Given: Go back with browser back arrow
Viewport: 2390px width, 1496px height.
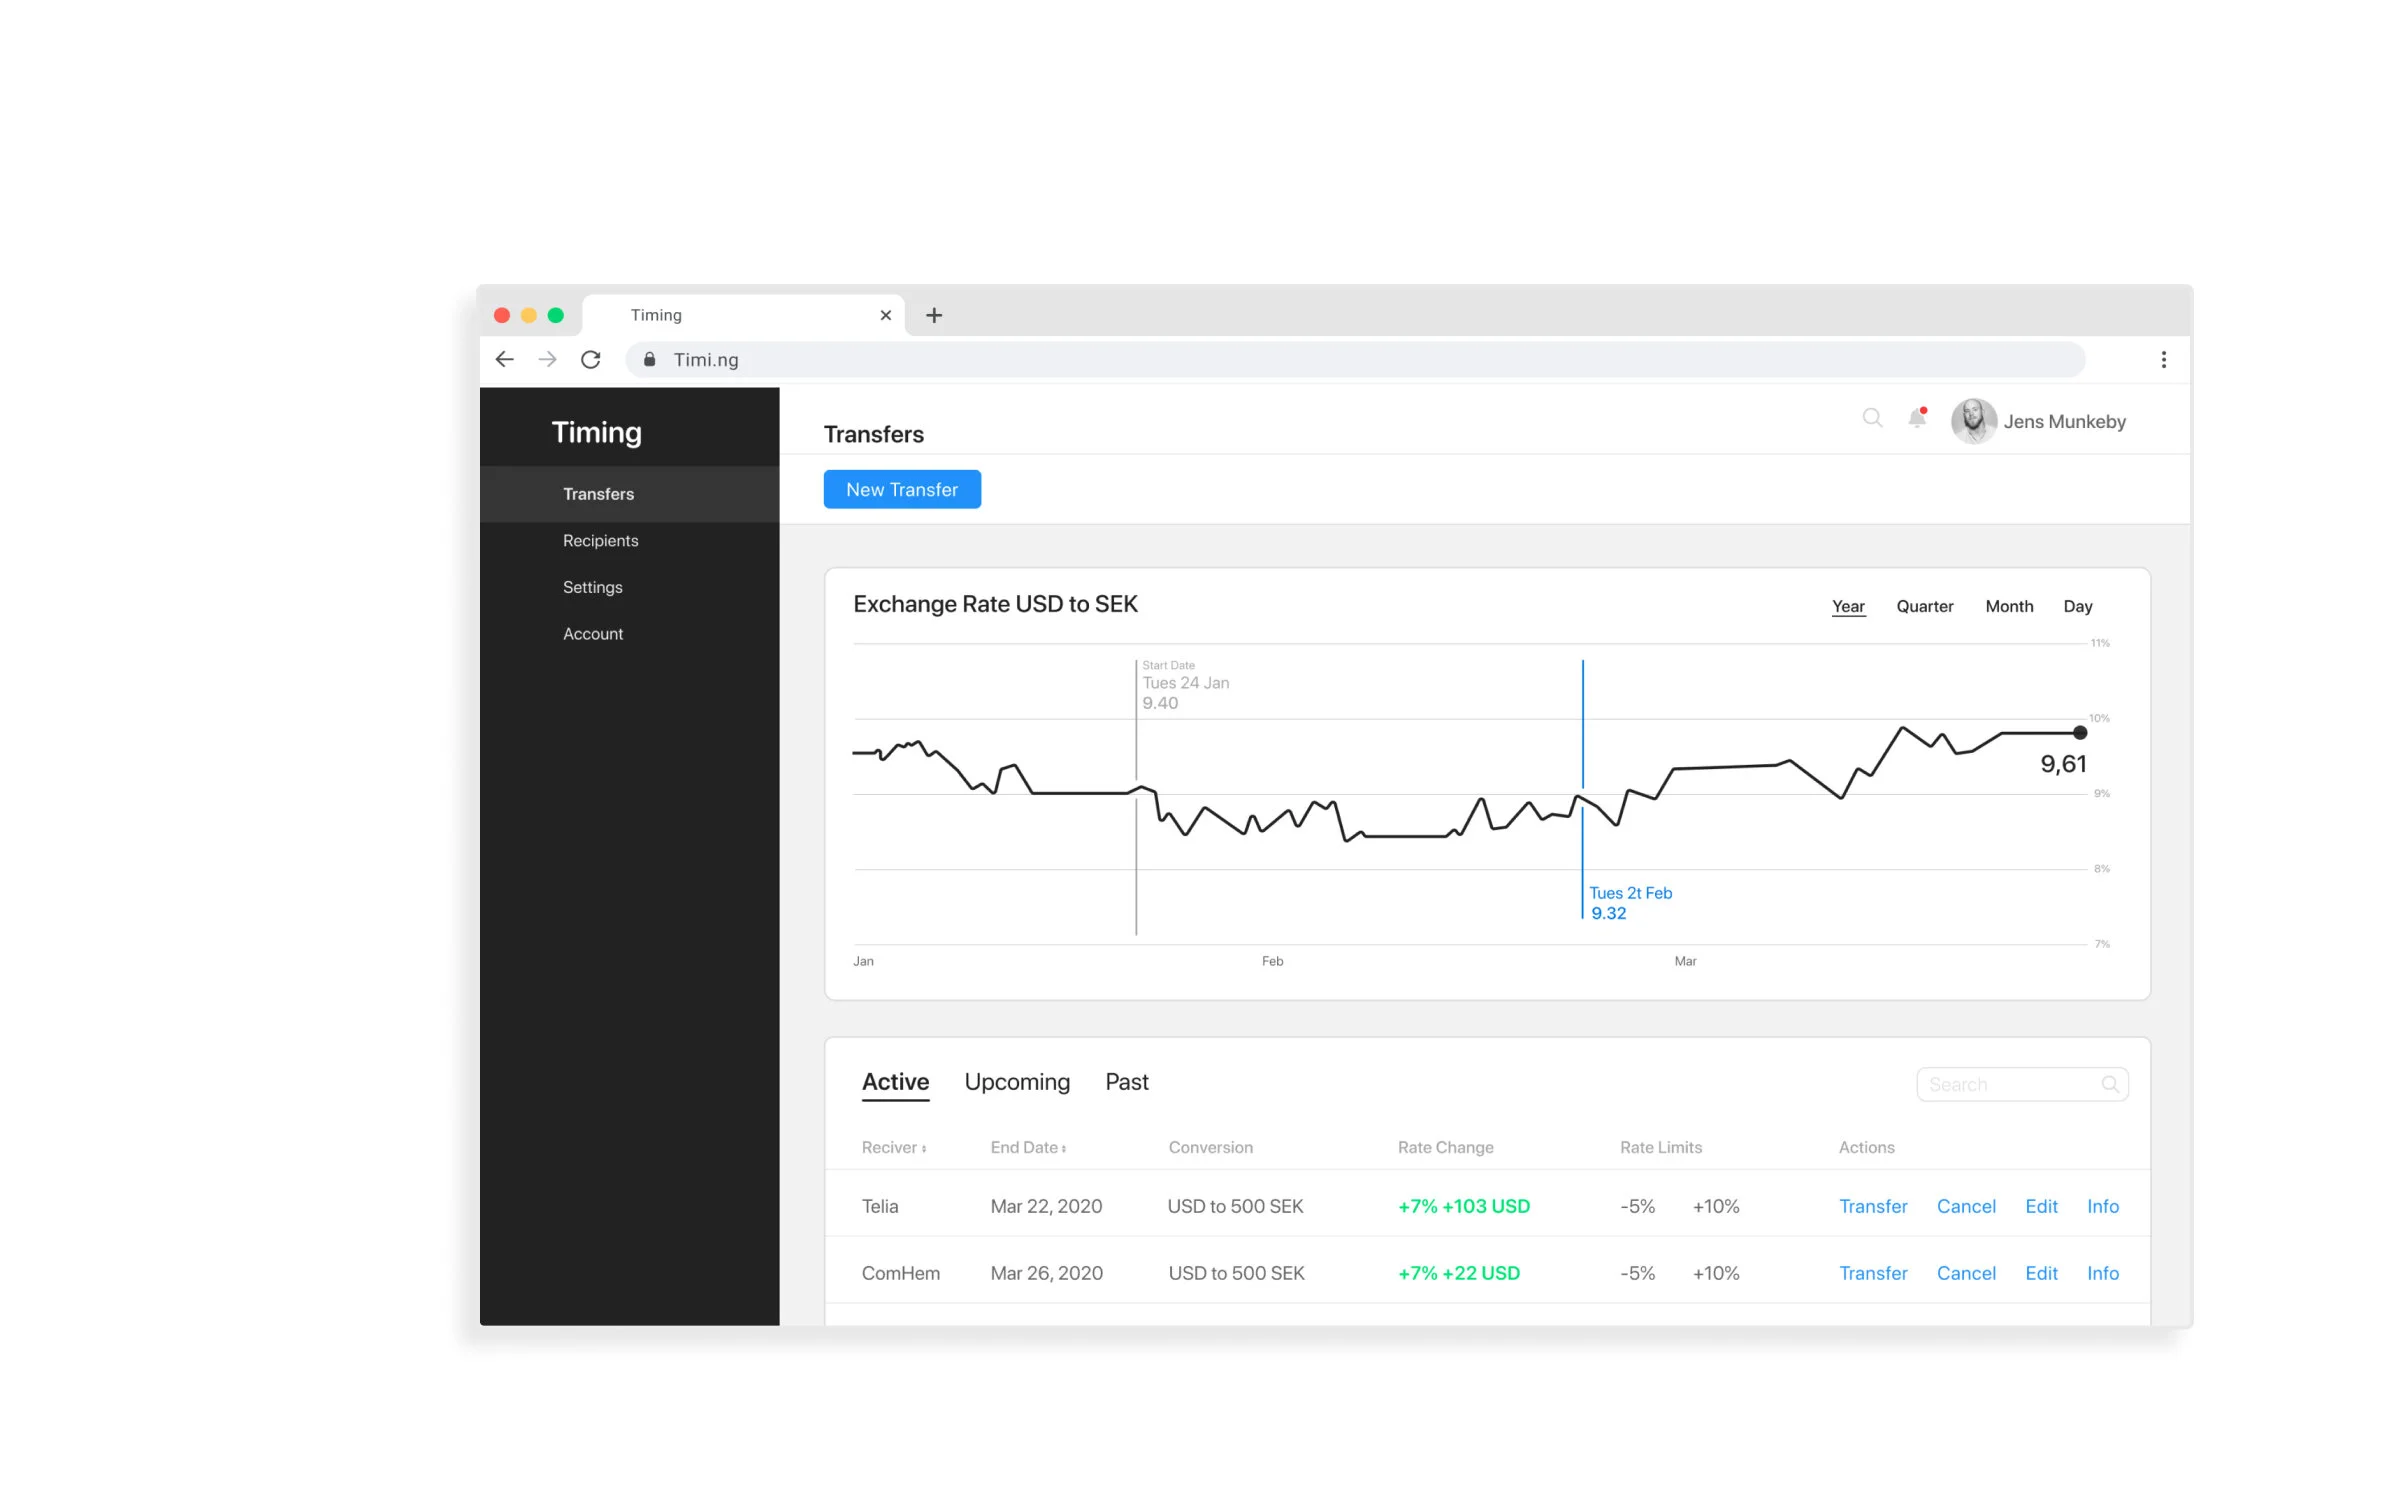Looking at the screenshot, I should (505, 359).
